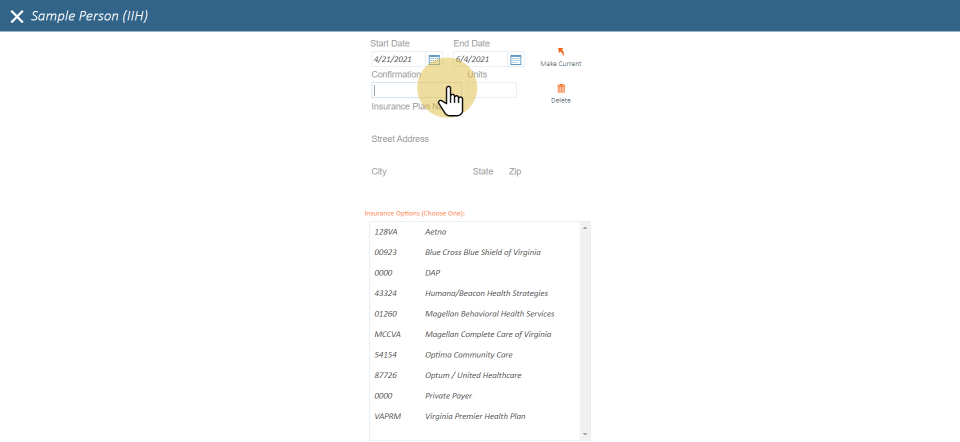Screen dimensions: 960x442
Task: Click the orange Delete trash icon
Action: point(560,89)
